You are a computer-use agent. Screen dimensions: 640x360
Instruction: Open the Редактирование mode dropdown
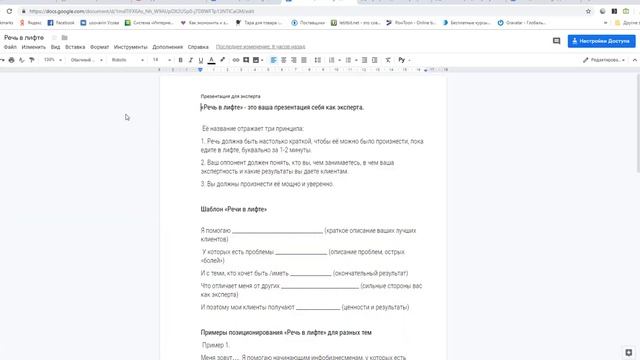click(x=604, y=60)
